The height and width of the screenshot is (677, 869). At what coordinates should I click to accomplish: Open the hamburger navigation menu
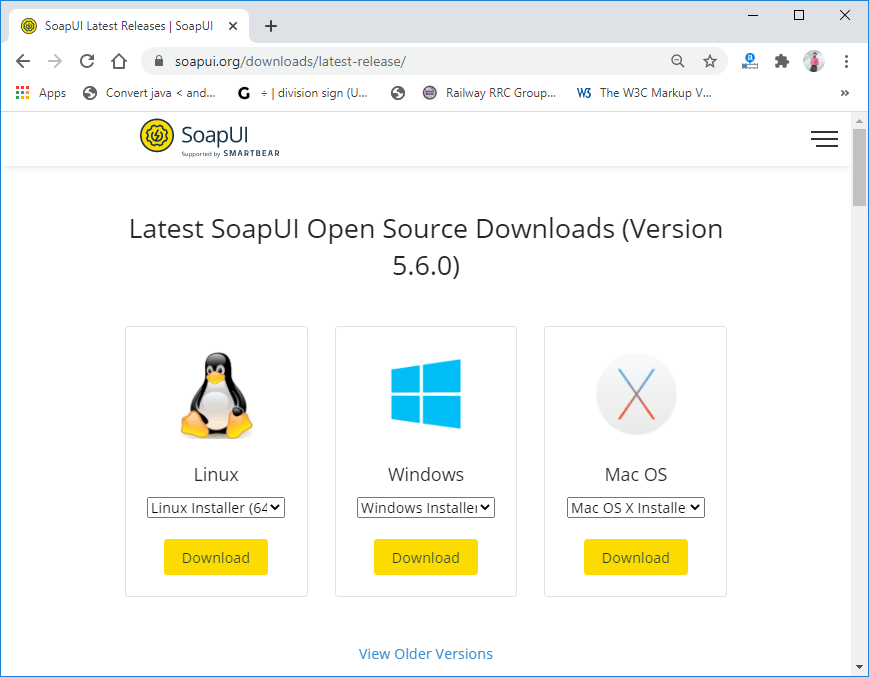click(824, 139)
